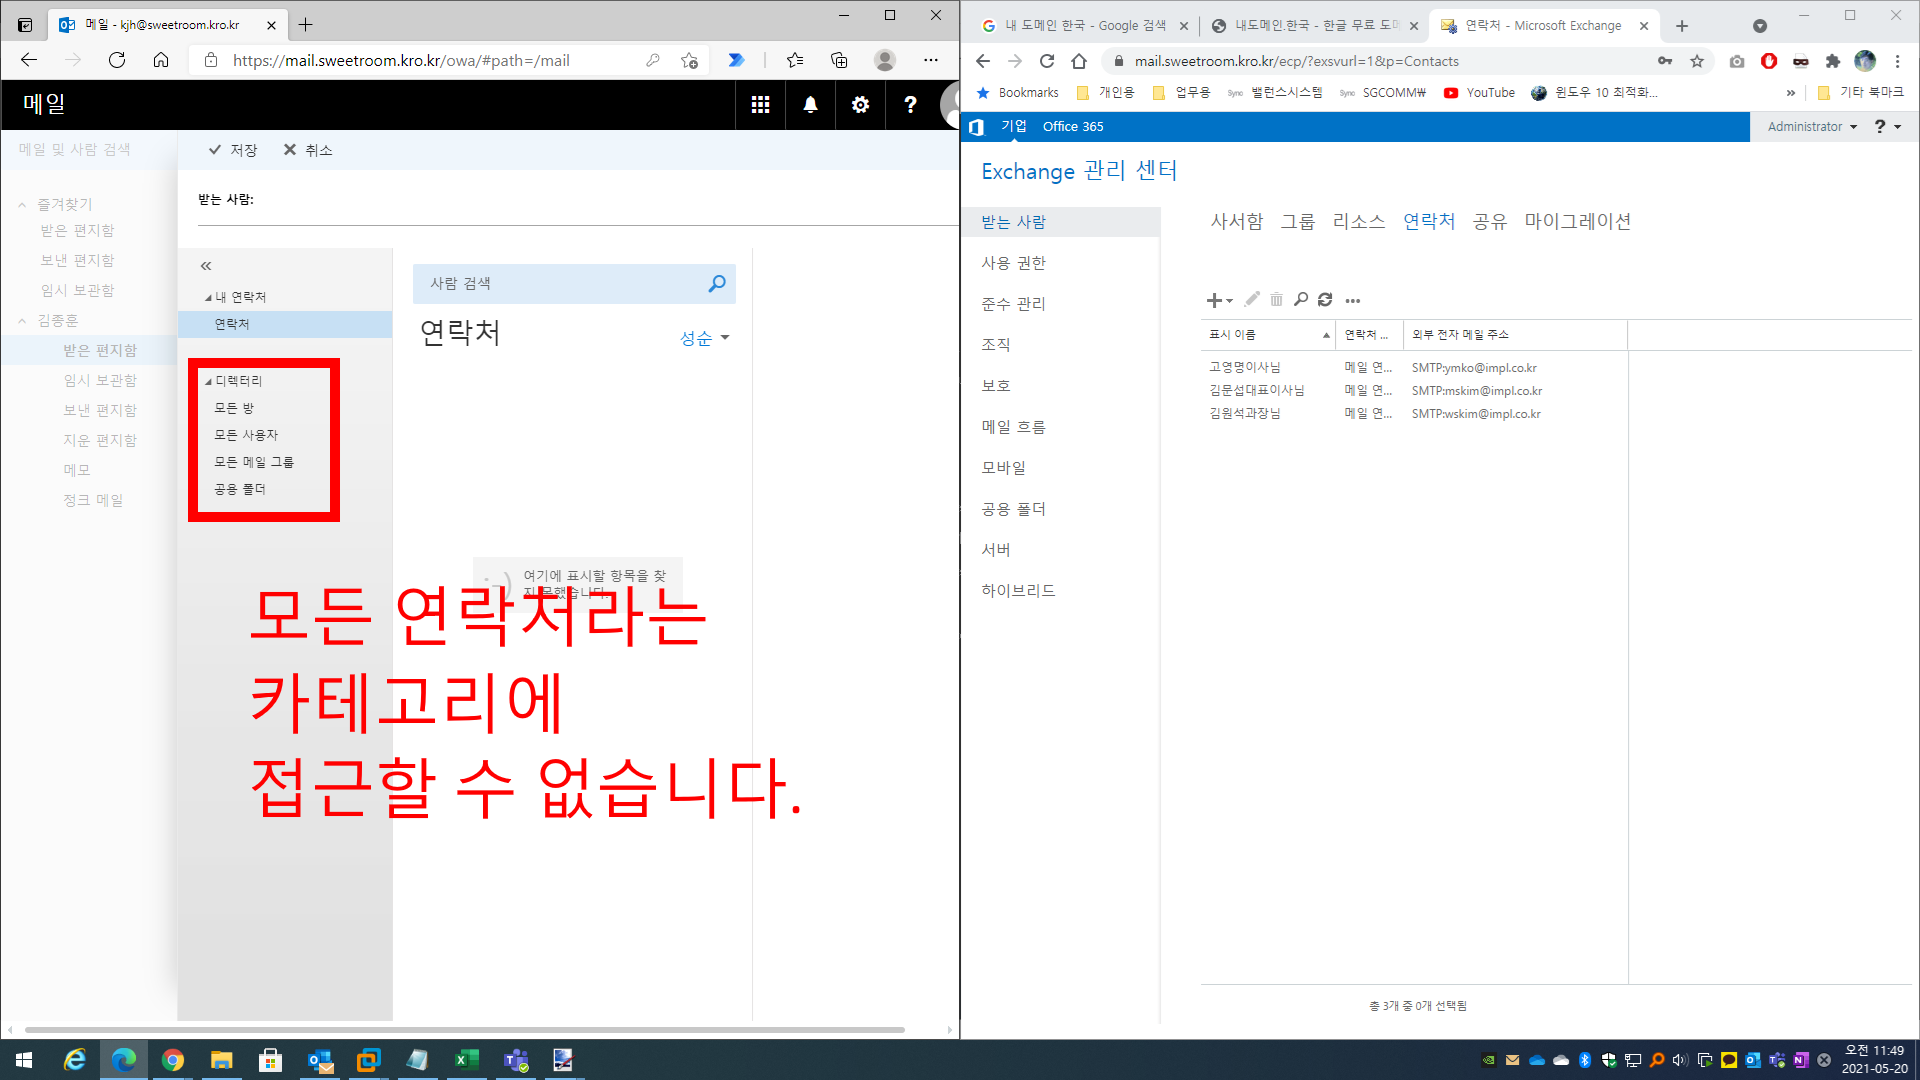Open the OWA notifications bell

[x=810, y=105]
